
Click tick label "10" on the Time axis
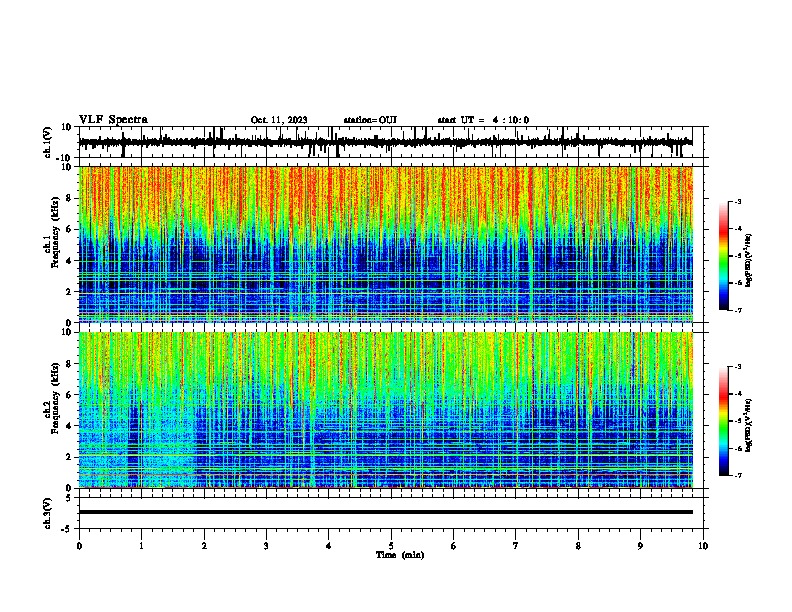coord(703,546)
